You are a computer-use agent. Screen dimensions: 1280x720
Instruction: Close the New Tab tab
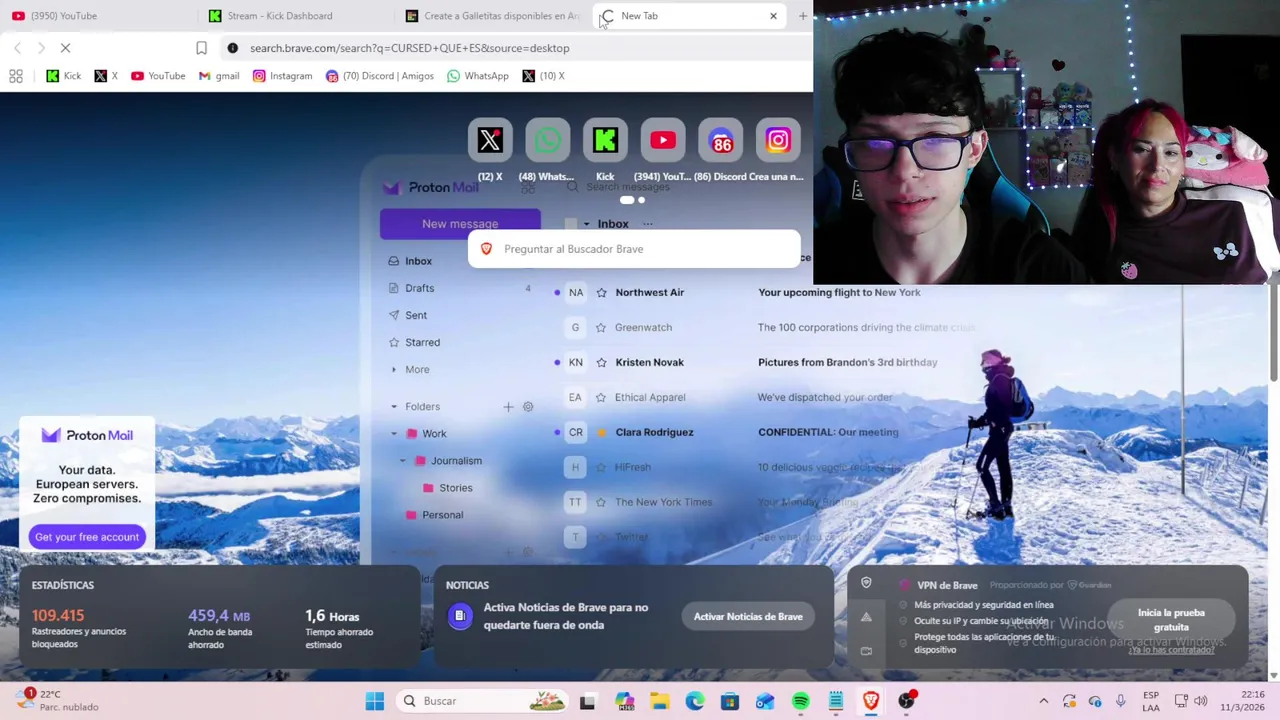tap(773, 16)
